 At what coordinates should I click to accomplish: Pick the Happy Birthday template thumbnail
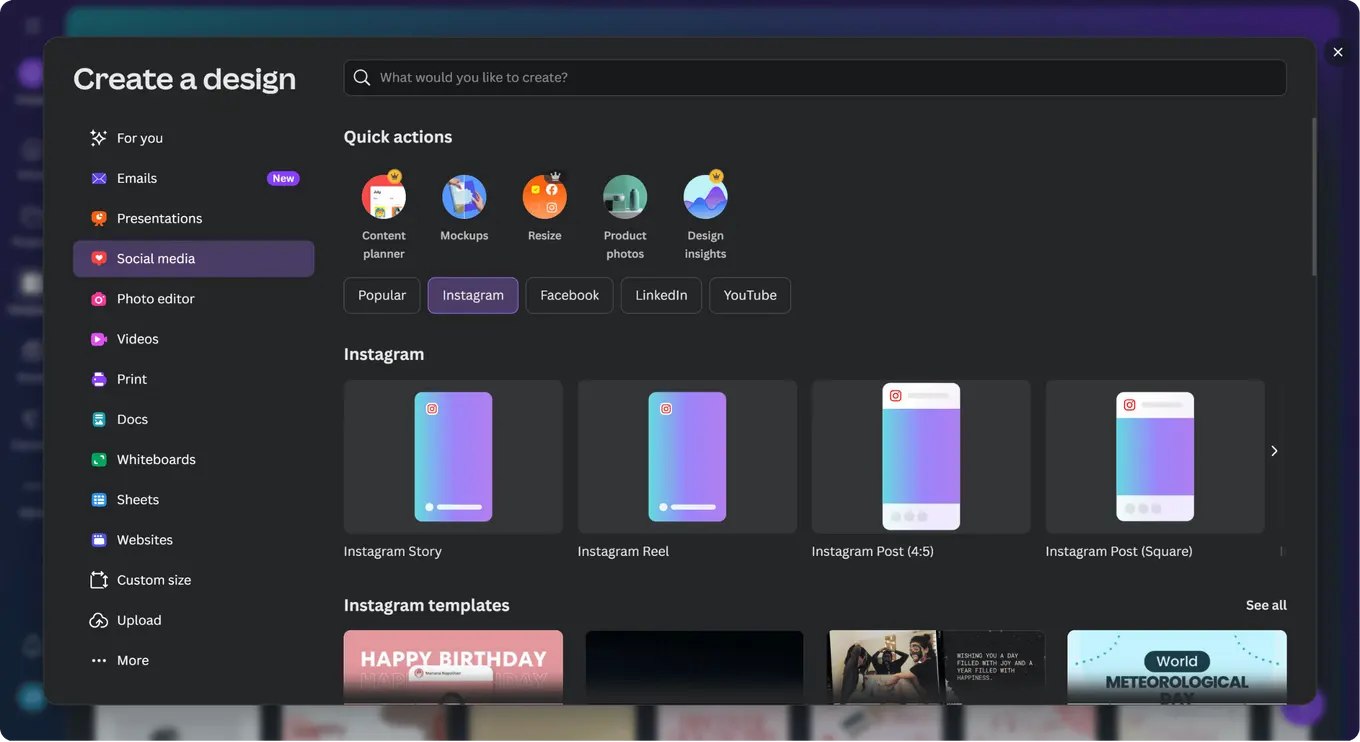453,666
